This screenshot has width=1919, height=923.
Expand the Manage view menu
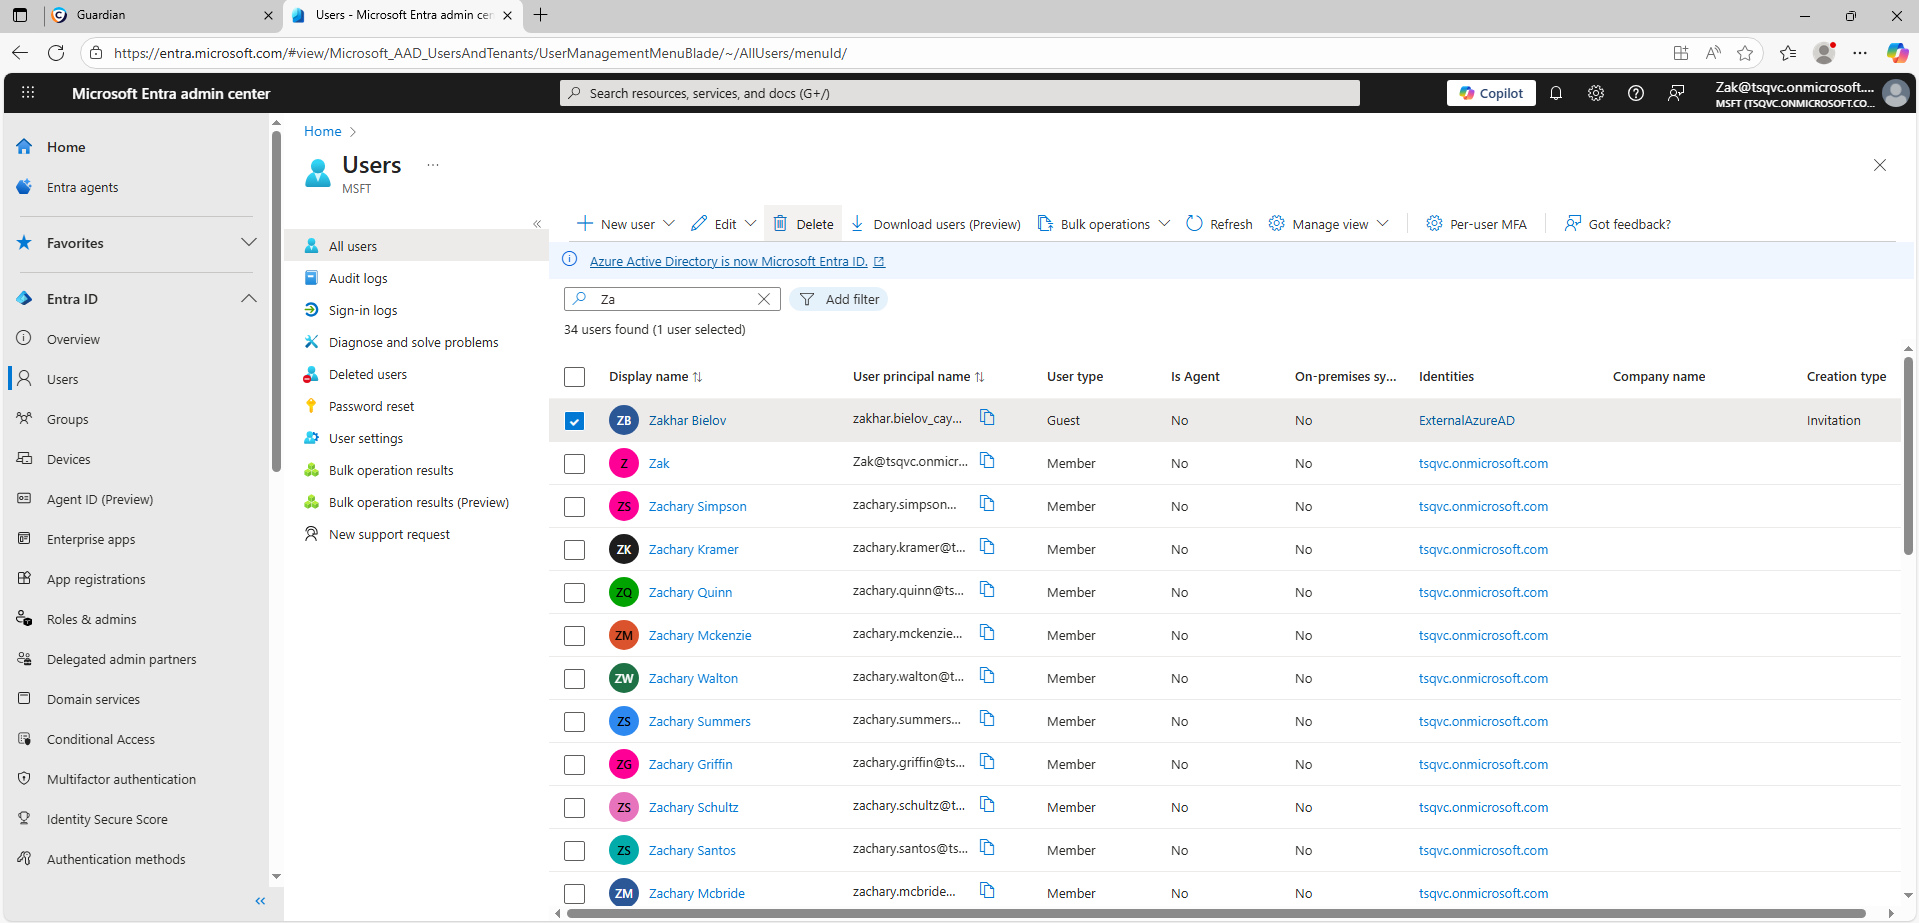(1383, 223)
